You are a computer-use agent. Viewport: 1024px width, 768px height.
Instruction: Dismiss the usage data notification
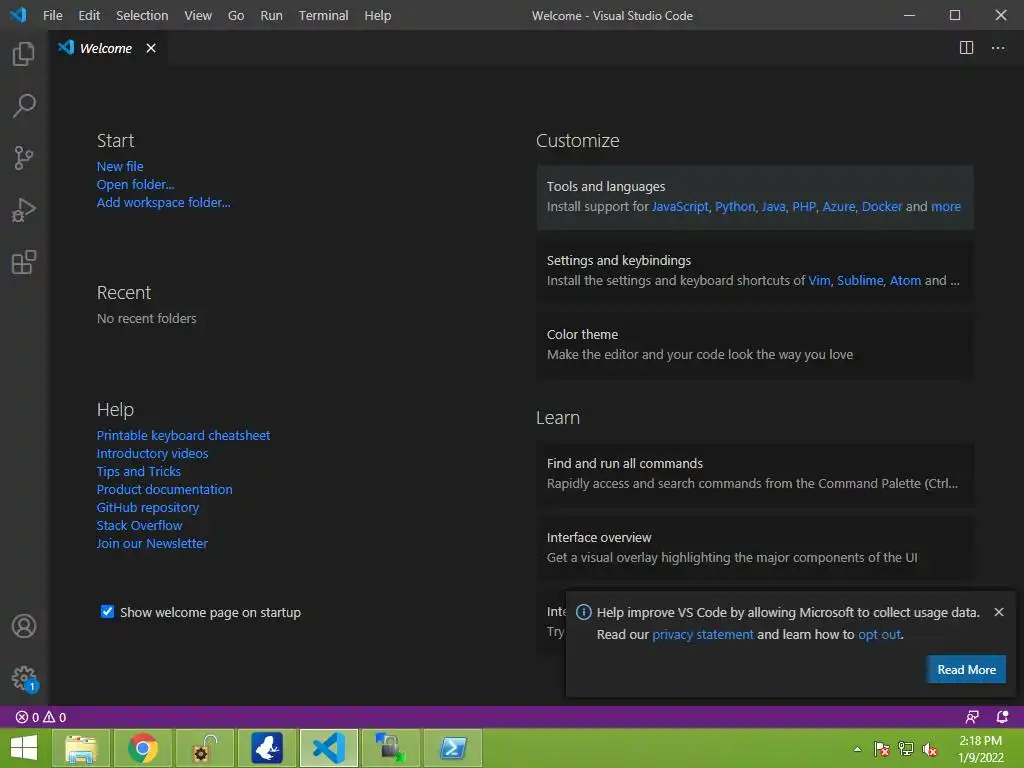[999, 612]
